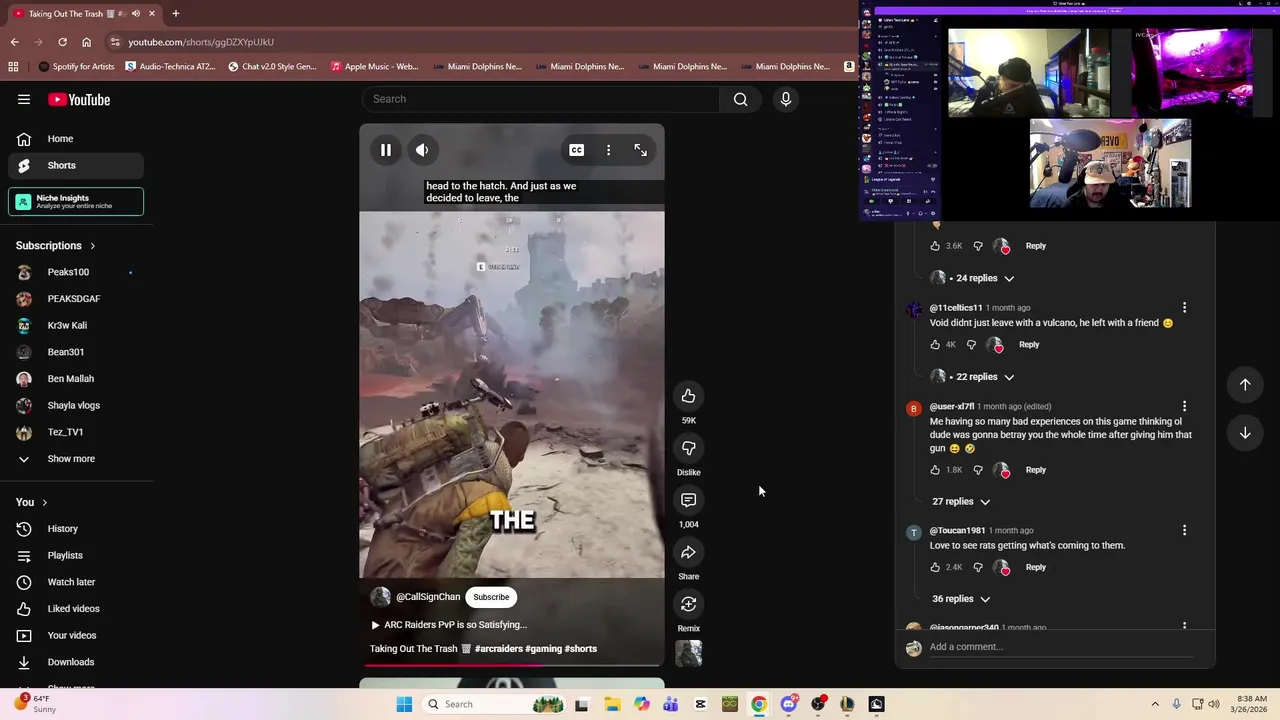Click the search magnifier button
The image size is (1280, 720).
[740, 99]
